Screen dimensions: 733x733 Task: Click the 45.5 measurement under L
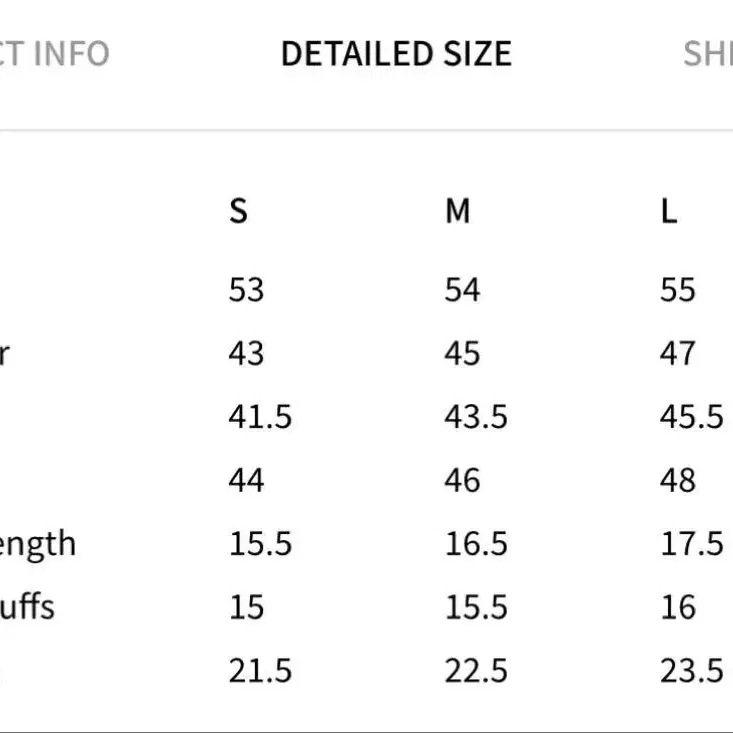[x=691, y=417]
